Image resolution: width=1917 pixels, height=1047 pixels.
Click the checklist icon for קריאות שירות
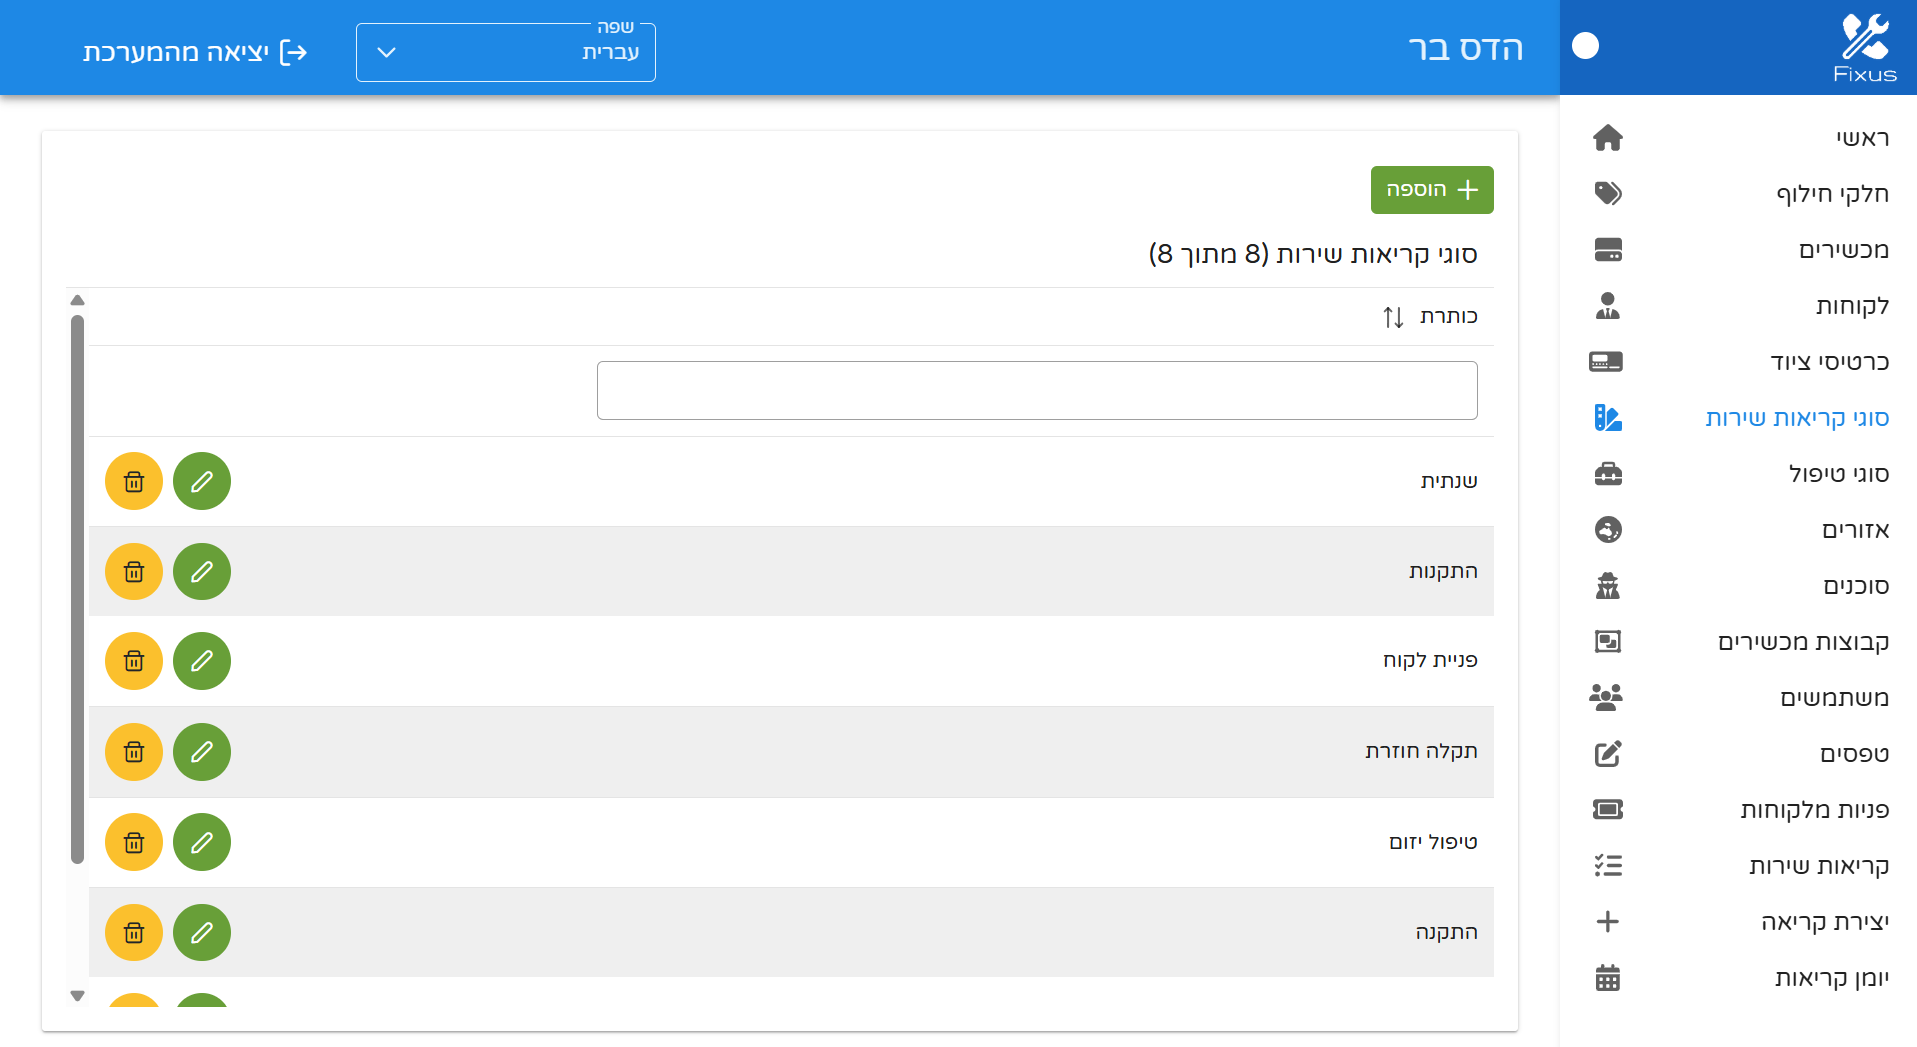1607,866
